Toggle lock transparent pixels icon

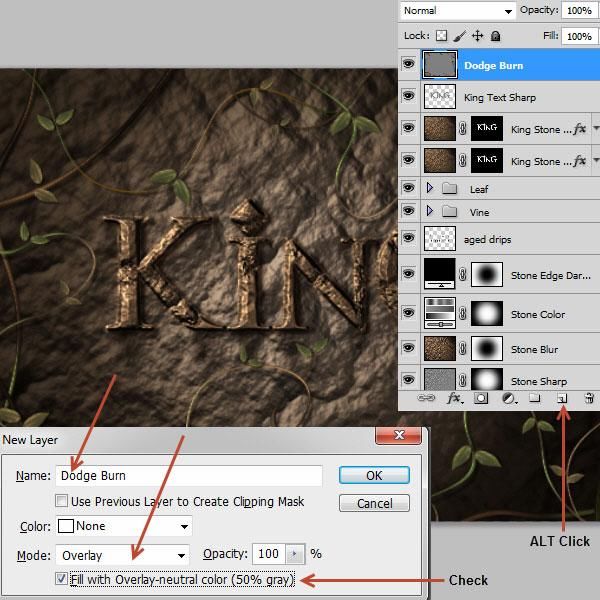click(442, 36)
